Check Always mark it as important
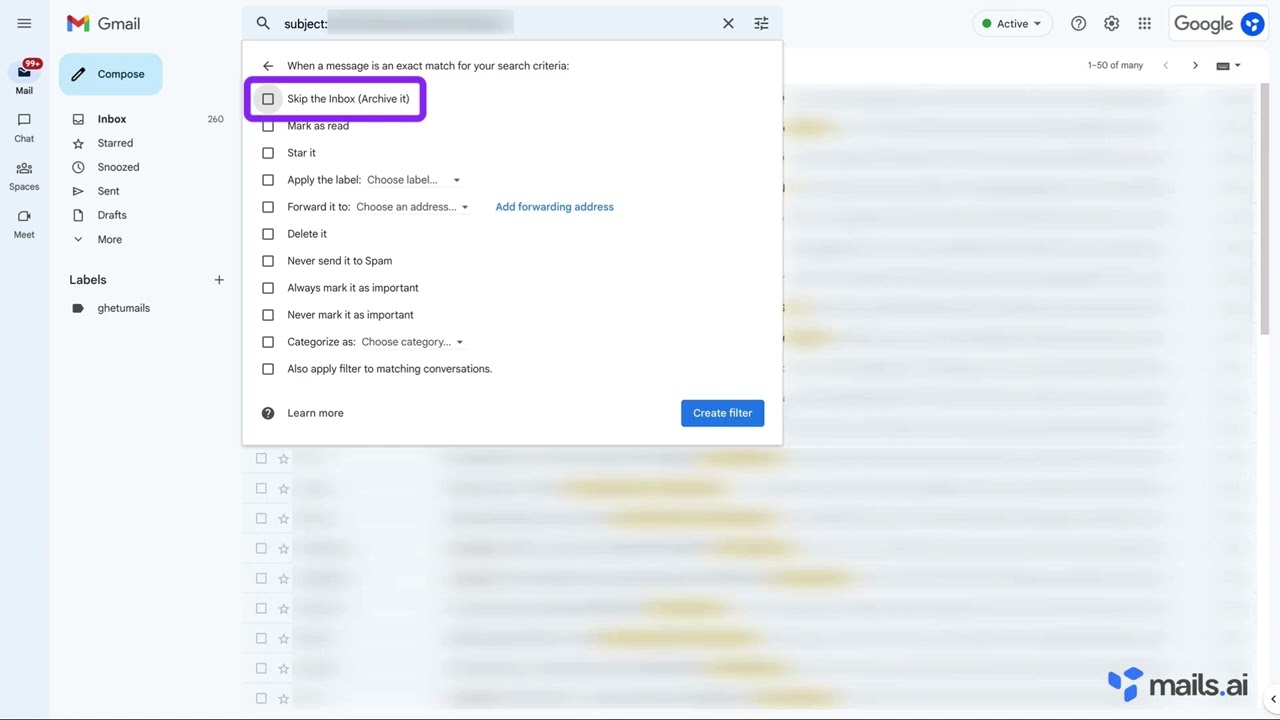 268,287
